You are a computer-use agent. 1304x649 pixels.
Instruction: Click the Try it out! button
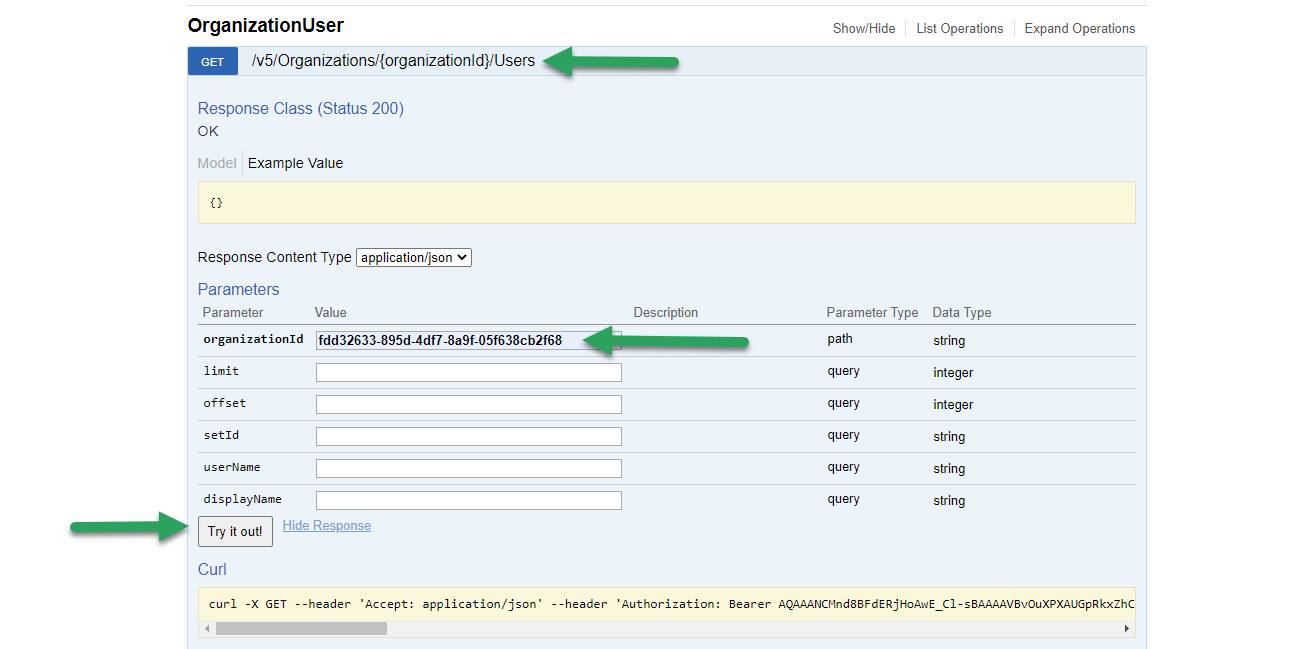(x=235, y=531)
